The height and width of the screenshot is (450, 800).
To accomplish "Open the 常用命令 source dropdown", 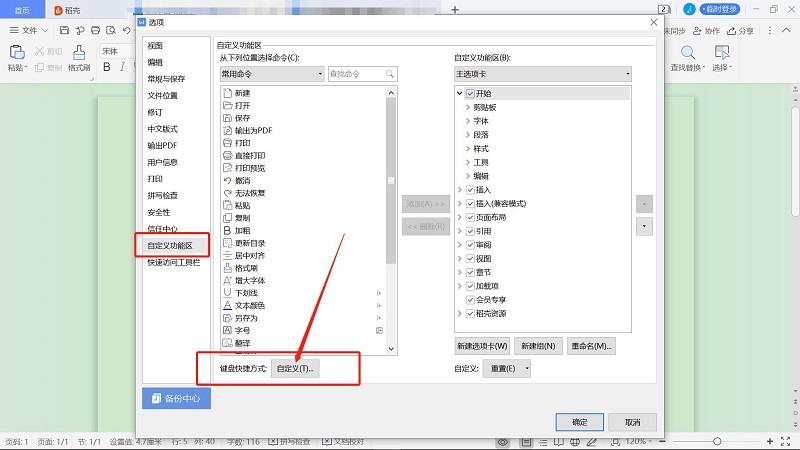I will pyautogui.click(x=272, y=74).
